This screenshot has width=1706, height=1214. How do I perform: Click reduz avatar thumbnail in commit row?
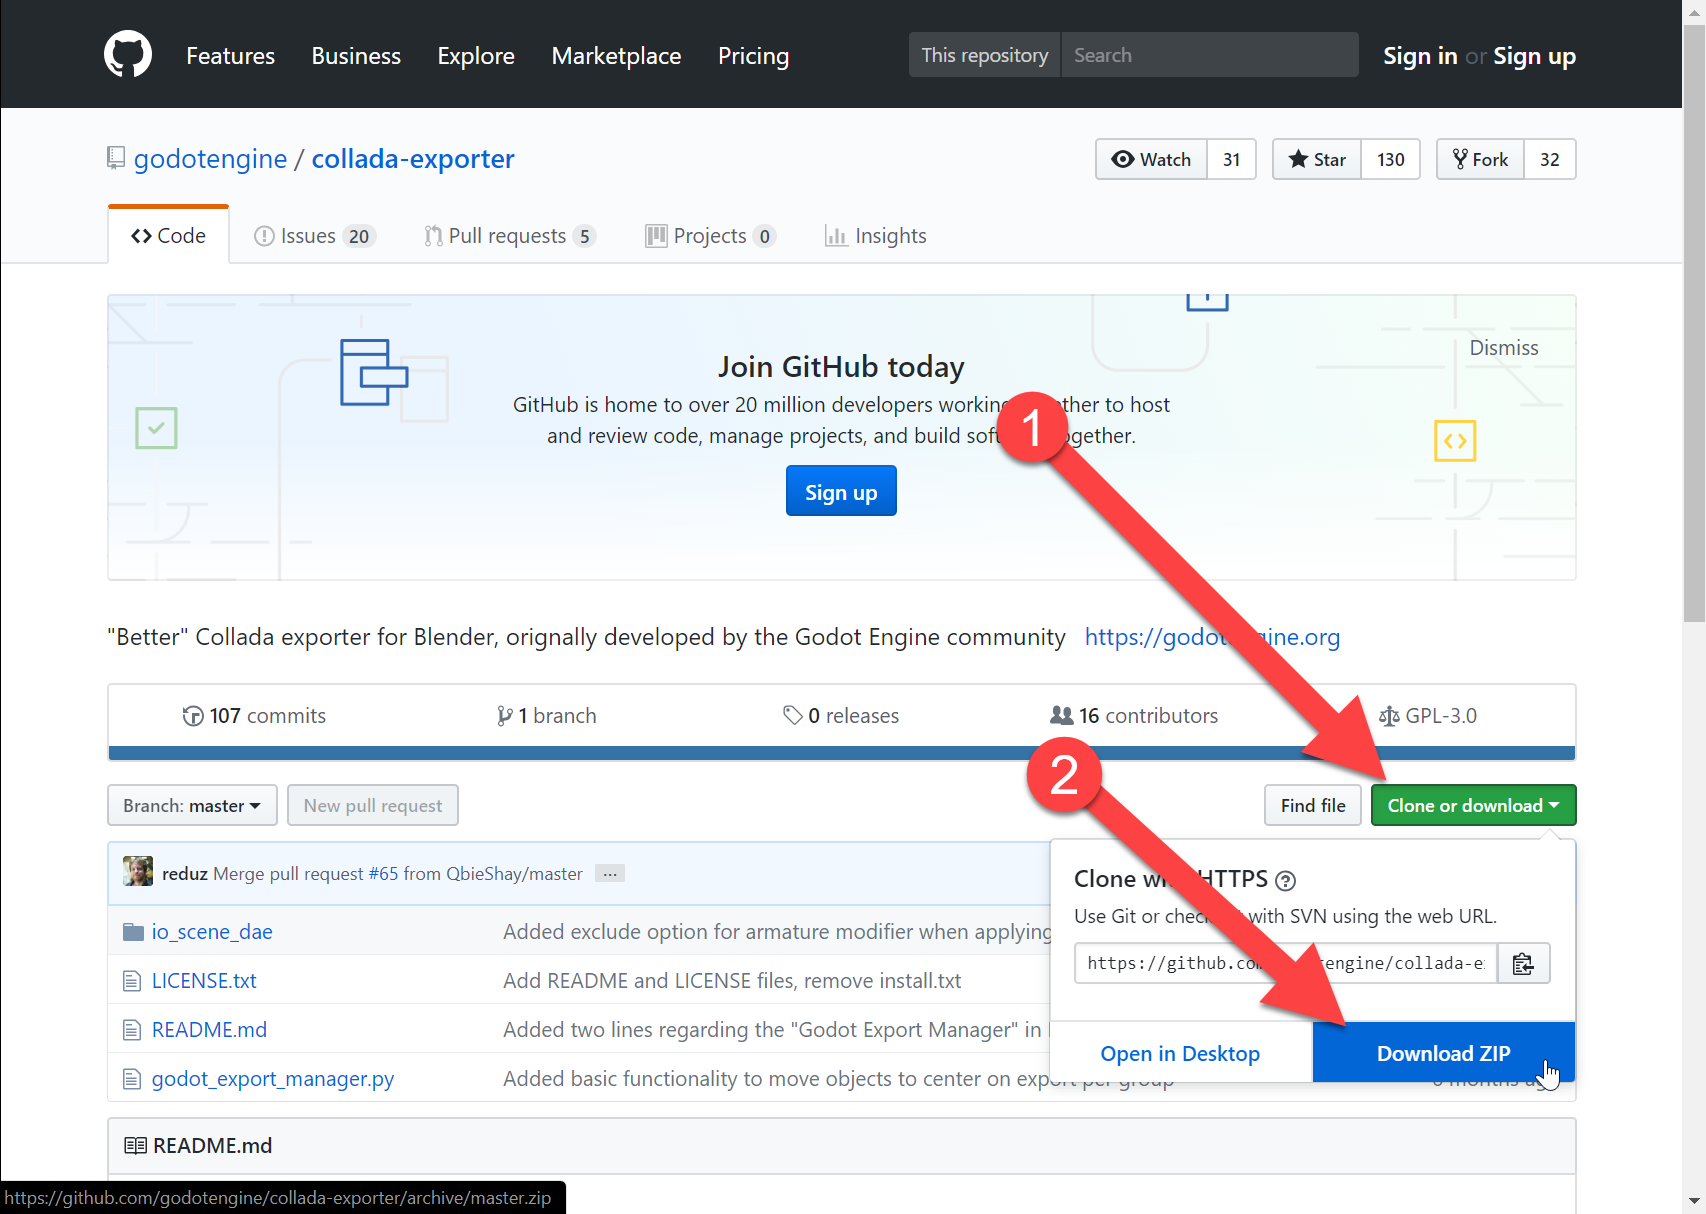click(138, 872)
